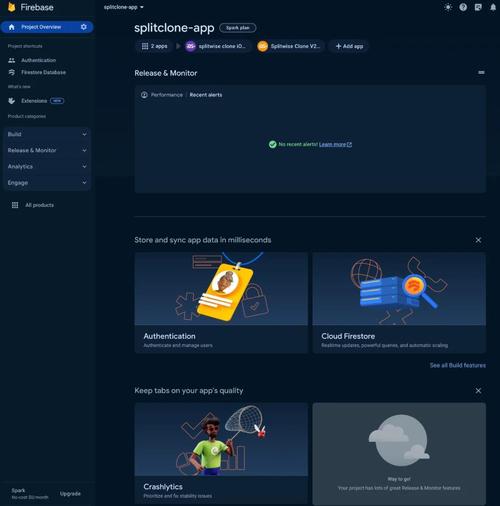Switch to the Recent alerts tab
Screen dimensions: 500x506
pyautogui.click(x=206, y=95)
